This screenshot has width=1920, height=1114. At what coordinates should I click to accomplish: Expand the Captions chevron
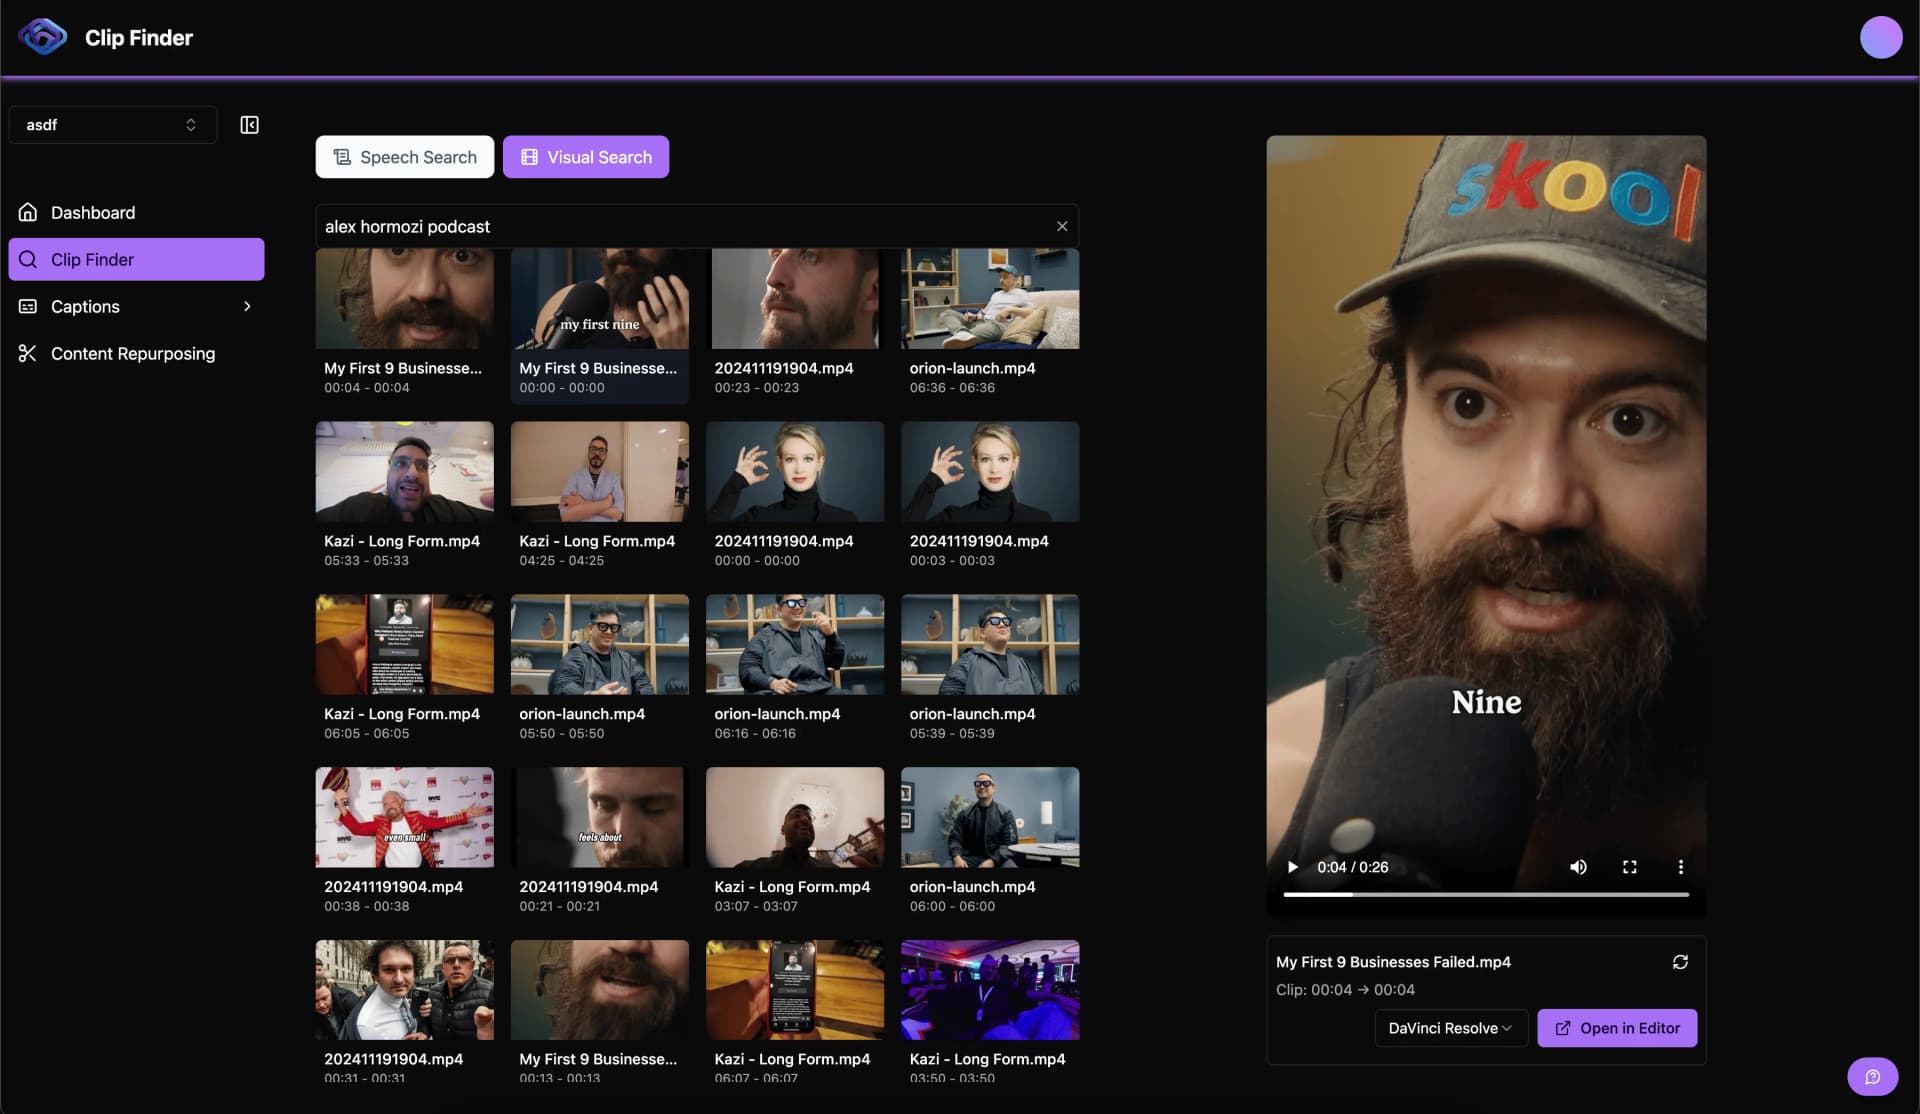tap(247, 306)
